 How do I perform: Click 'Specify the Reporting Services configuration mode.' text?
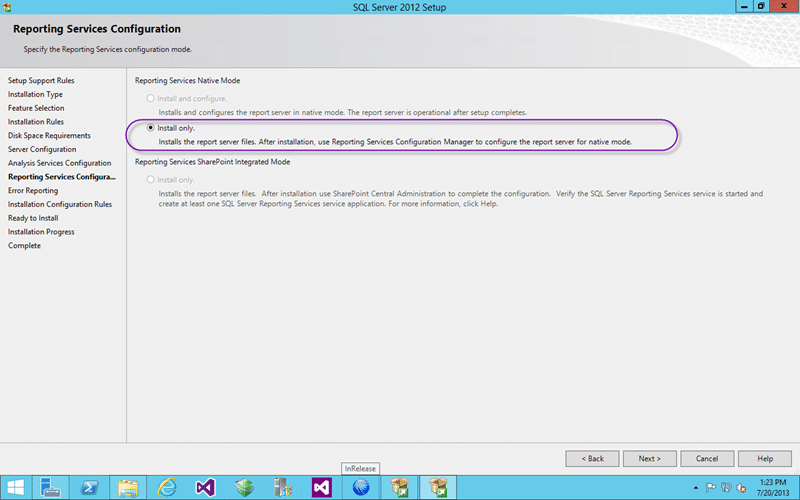108,49
